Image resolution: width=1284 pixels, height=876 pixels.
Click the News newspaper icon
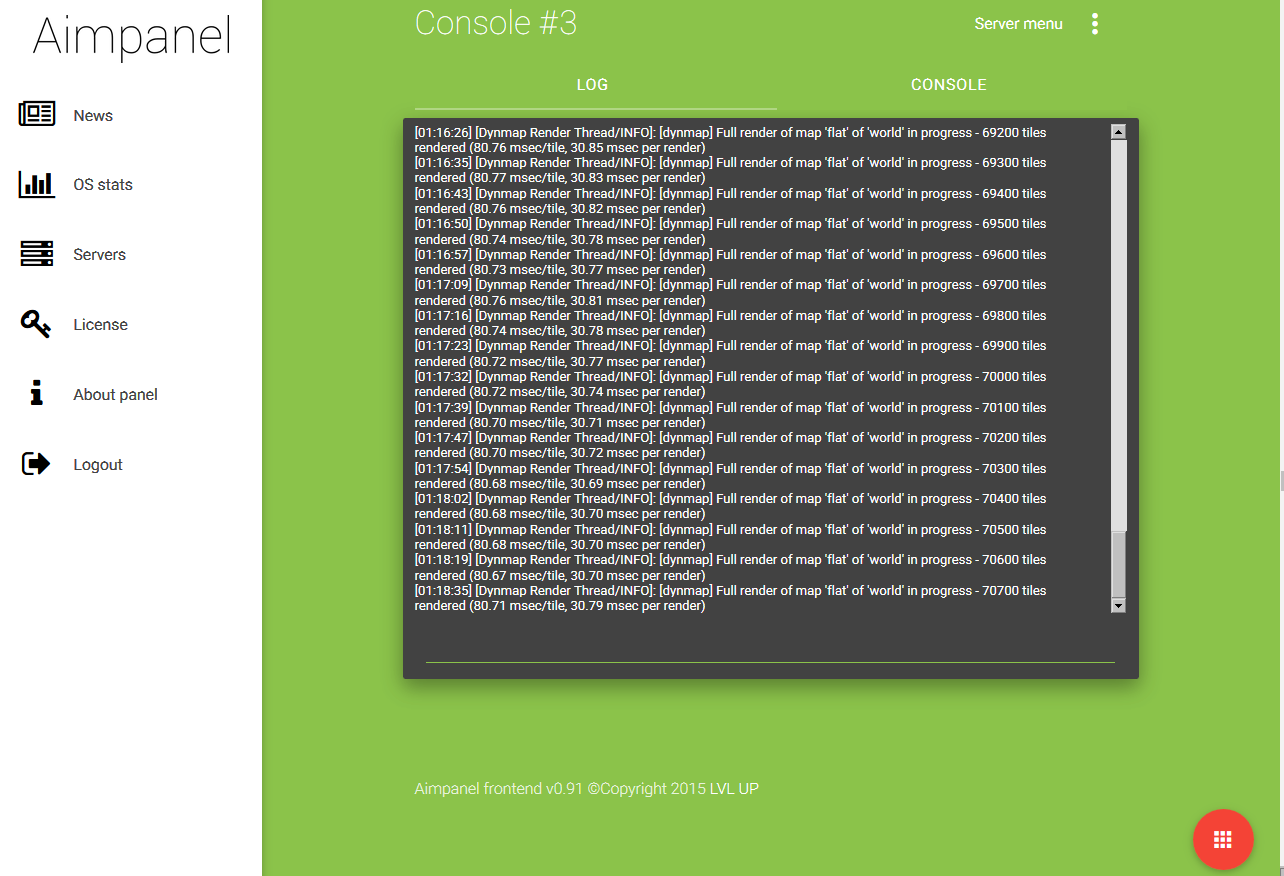[37, 114]
